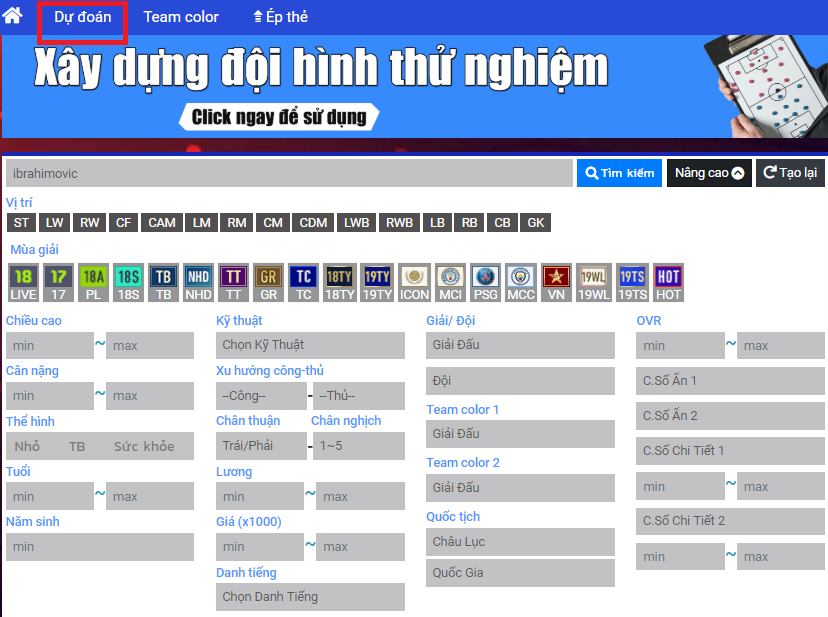Open the Châu Lục nationality dropdown
Viewport: 828px width, 617px height.
coord(520,542)
